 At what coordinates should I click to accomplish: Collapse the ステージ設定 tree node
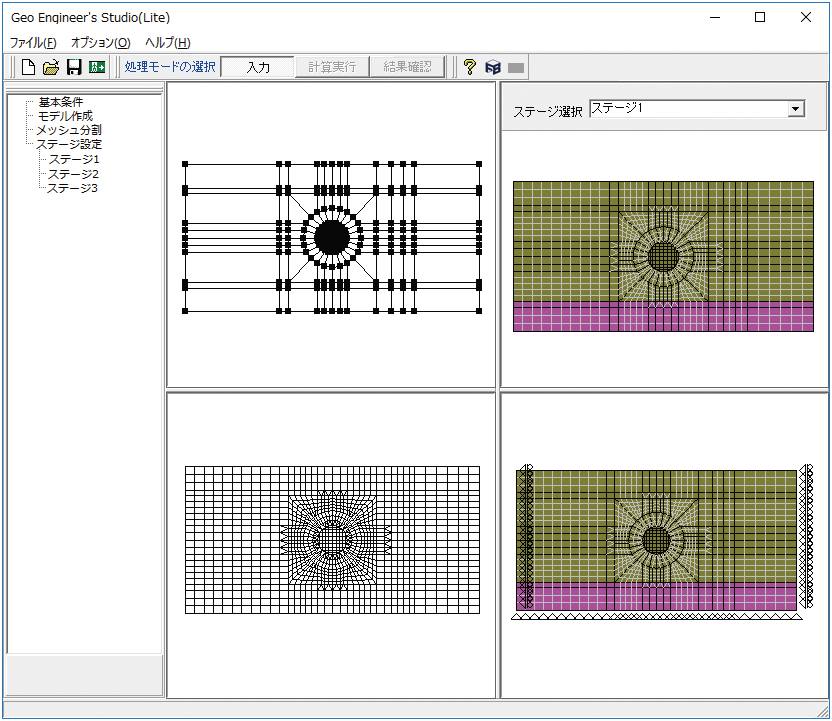[x=68, y=144]
